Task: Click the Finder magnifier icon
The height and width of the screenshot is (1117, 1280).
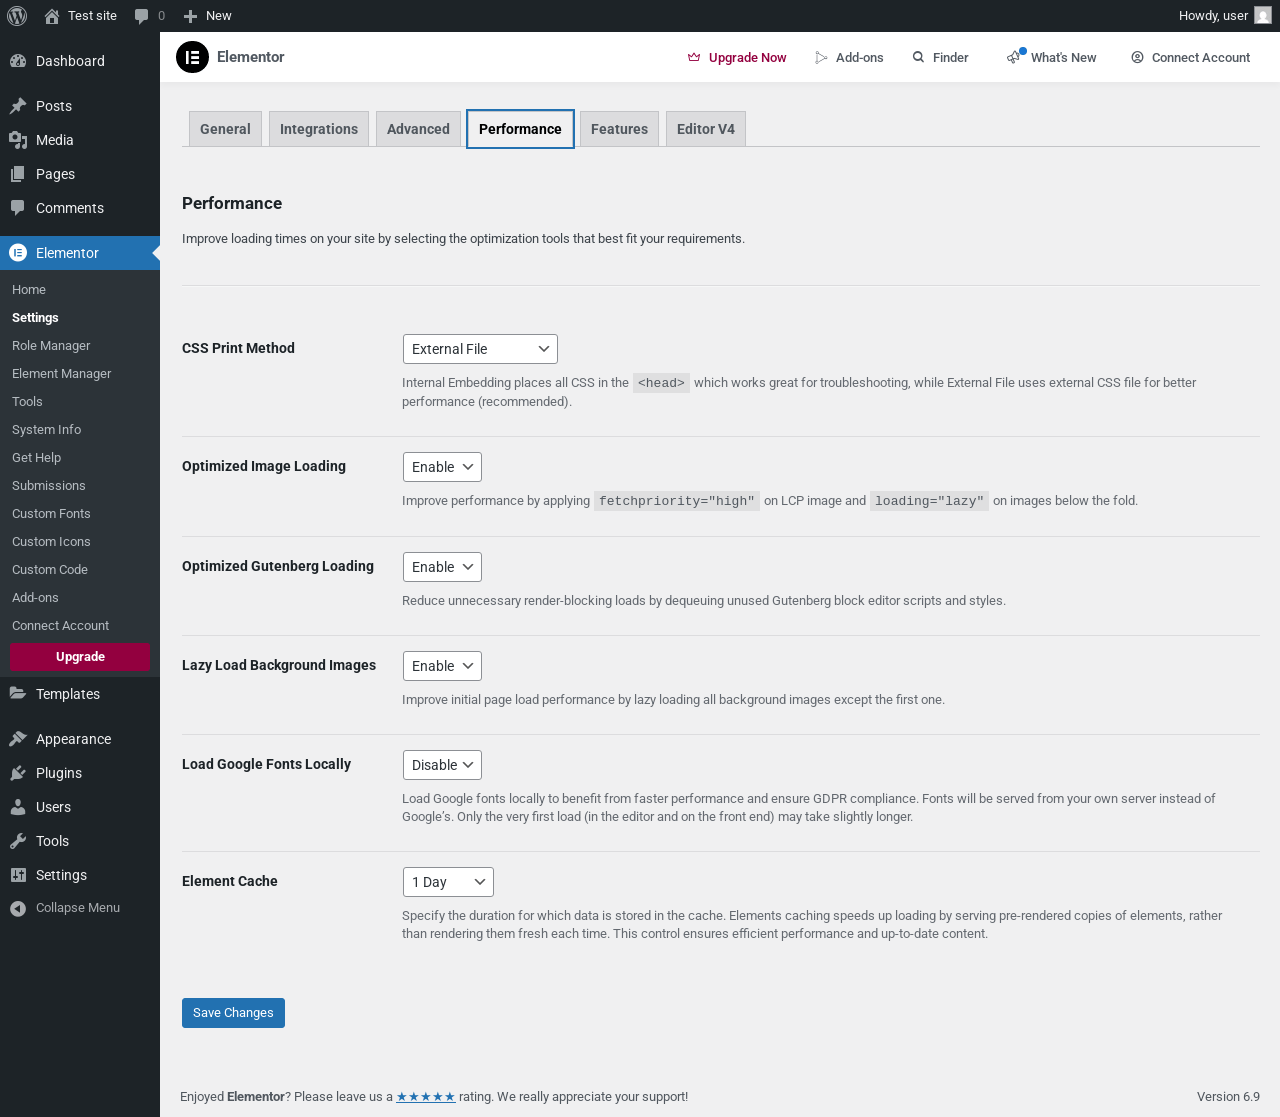Action: [x=918, y=58]
